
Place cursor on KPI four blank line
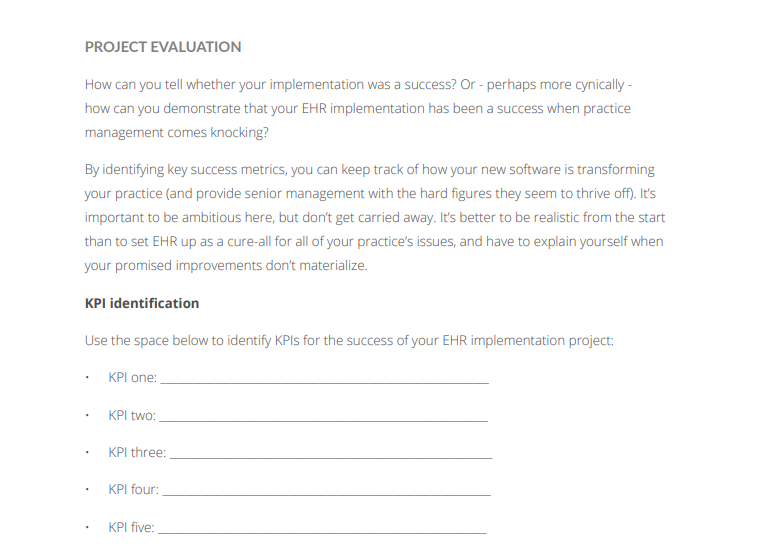tap(326, 491)
